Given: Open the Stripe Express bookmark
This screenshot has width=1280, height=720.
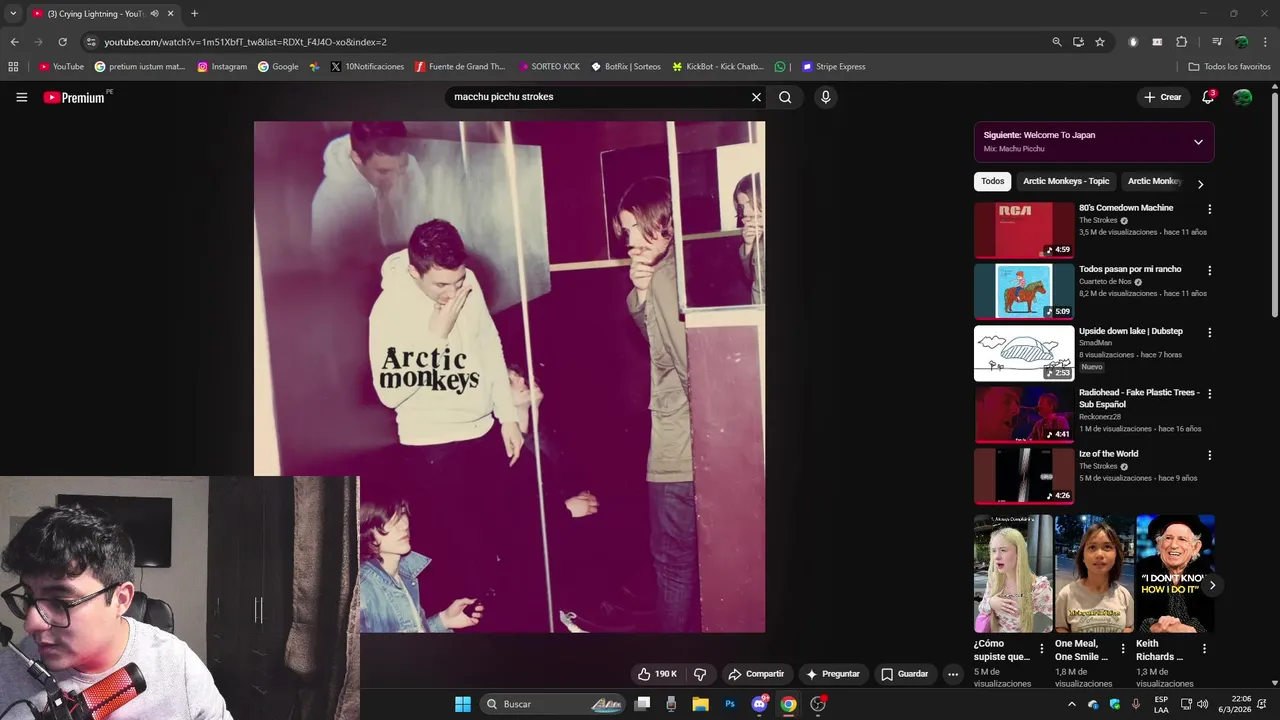Looking at the screenshot, I should [833, 67].
